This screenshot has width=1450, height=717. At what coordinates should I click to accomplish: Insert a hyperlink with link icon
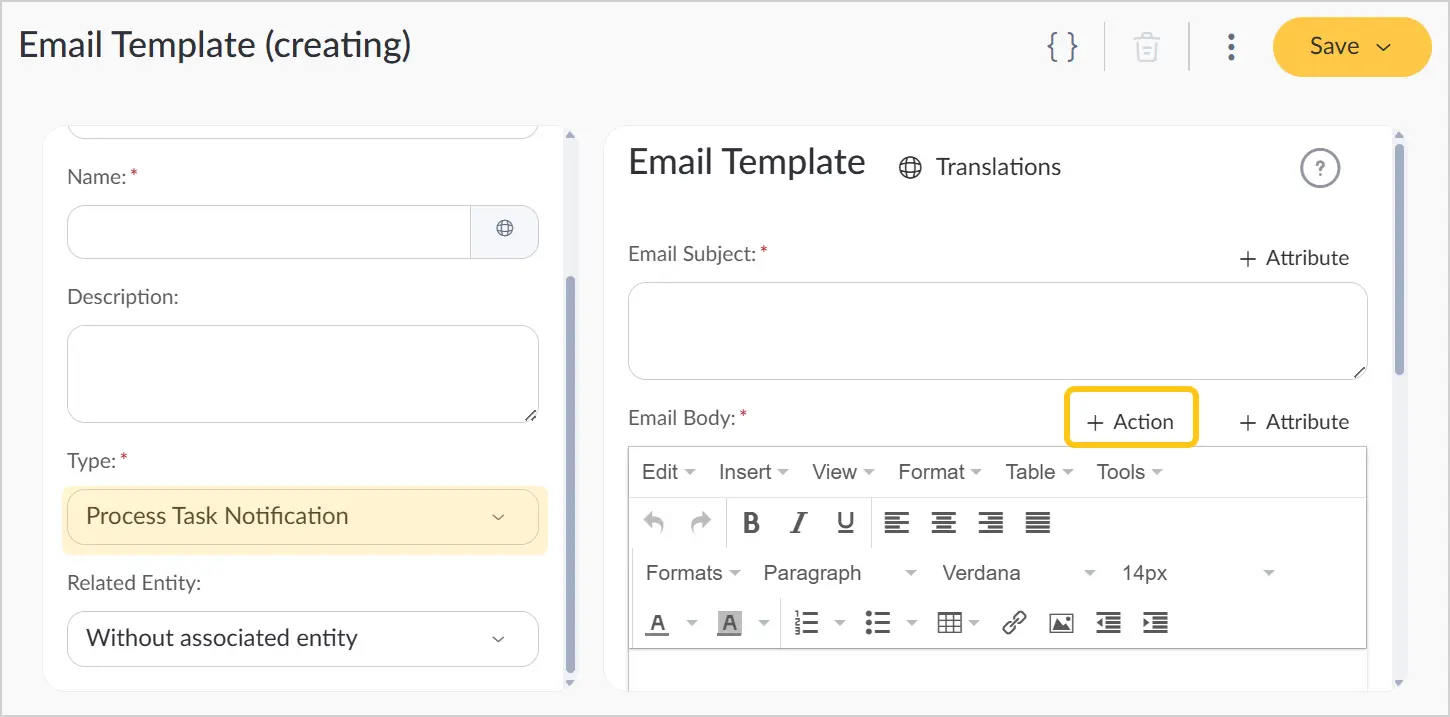tap(1014, 623)
